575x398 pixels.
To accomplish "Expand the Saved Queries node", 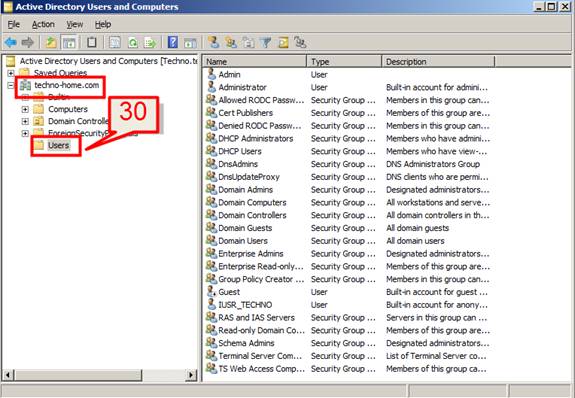I will (11, 73).
